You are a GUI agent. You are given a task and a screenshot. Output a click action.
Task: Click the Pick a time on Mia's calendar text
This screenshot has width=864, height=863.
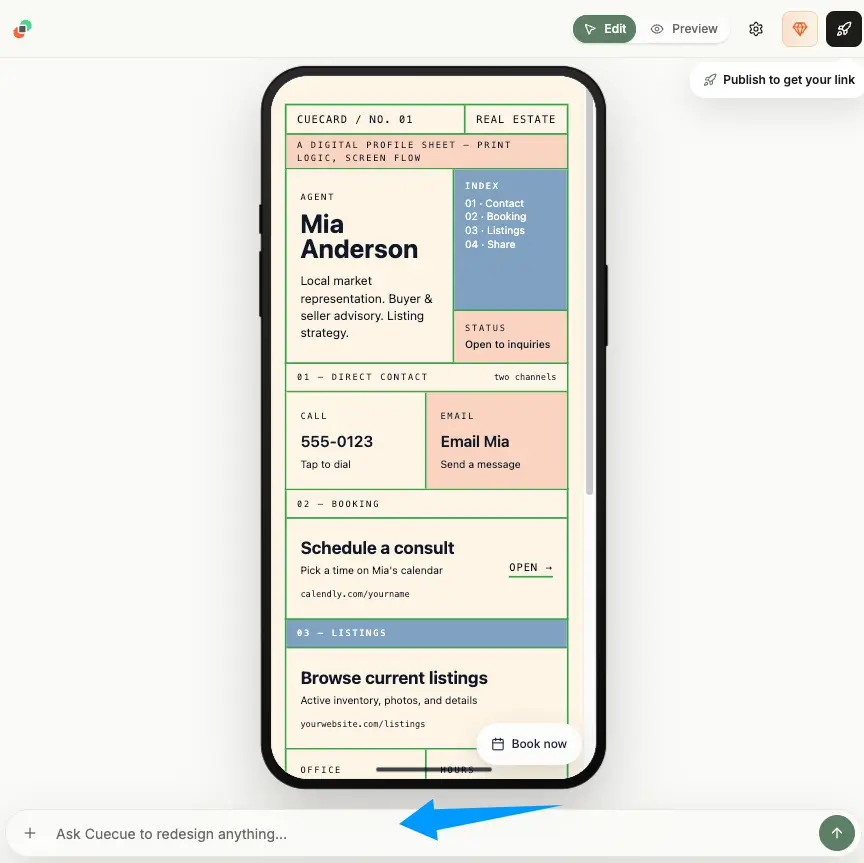[x=371, y=570]
